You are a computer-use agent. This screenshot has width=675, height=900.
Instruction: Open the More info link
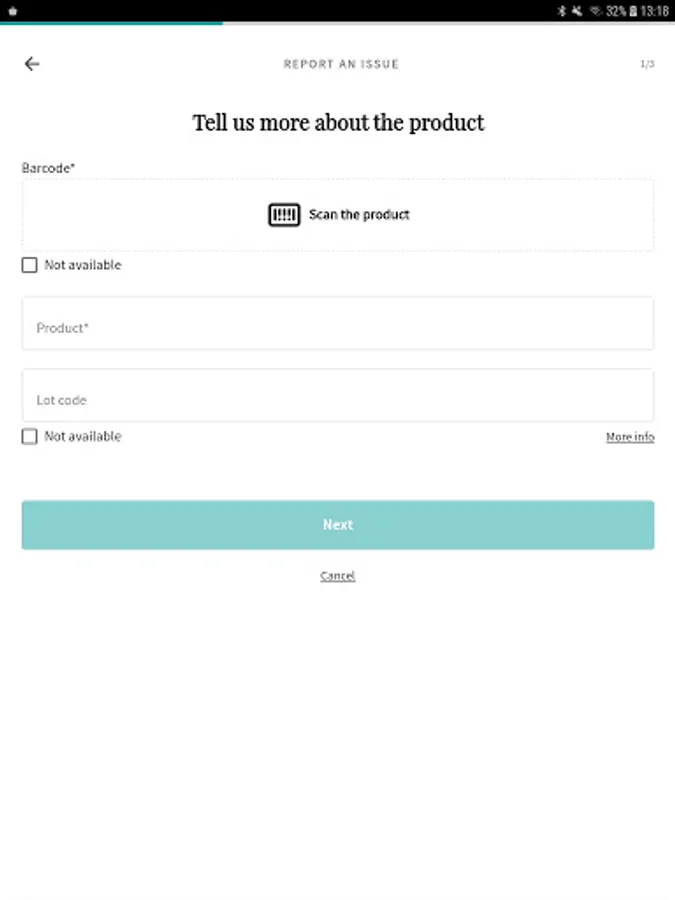(x=630, y=437)
